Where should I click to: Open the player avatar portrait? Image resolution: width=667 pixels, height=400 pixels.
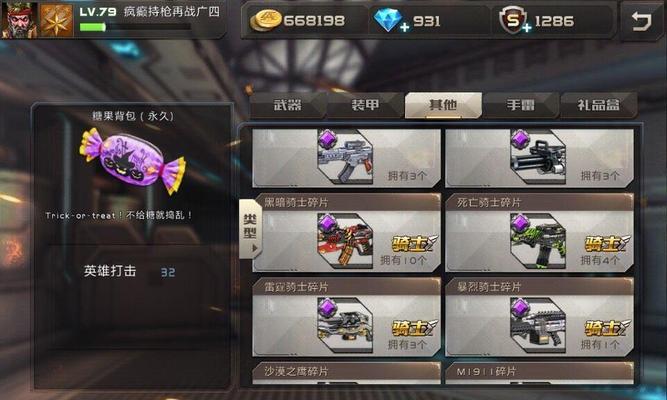18,19
